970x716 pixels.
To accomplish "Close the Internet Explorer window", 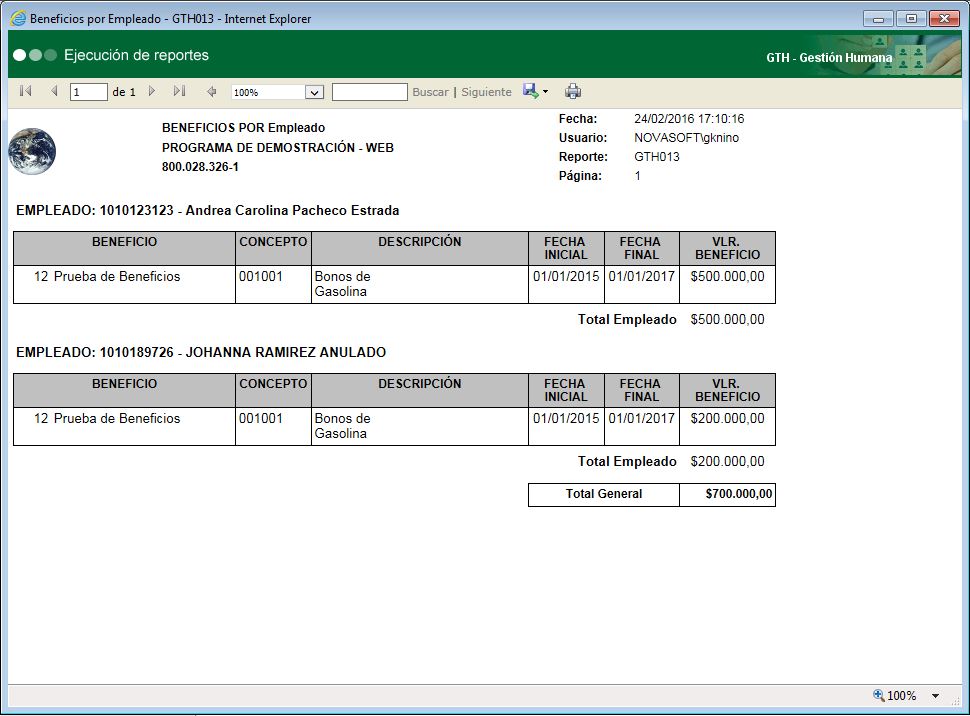I will pos(944,19).
